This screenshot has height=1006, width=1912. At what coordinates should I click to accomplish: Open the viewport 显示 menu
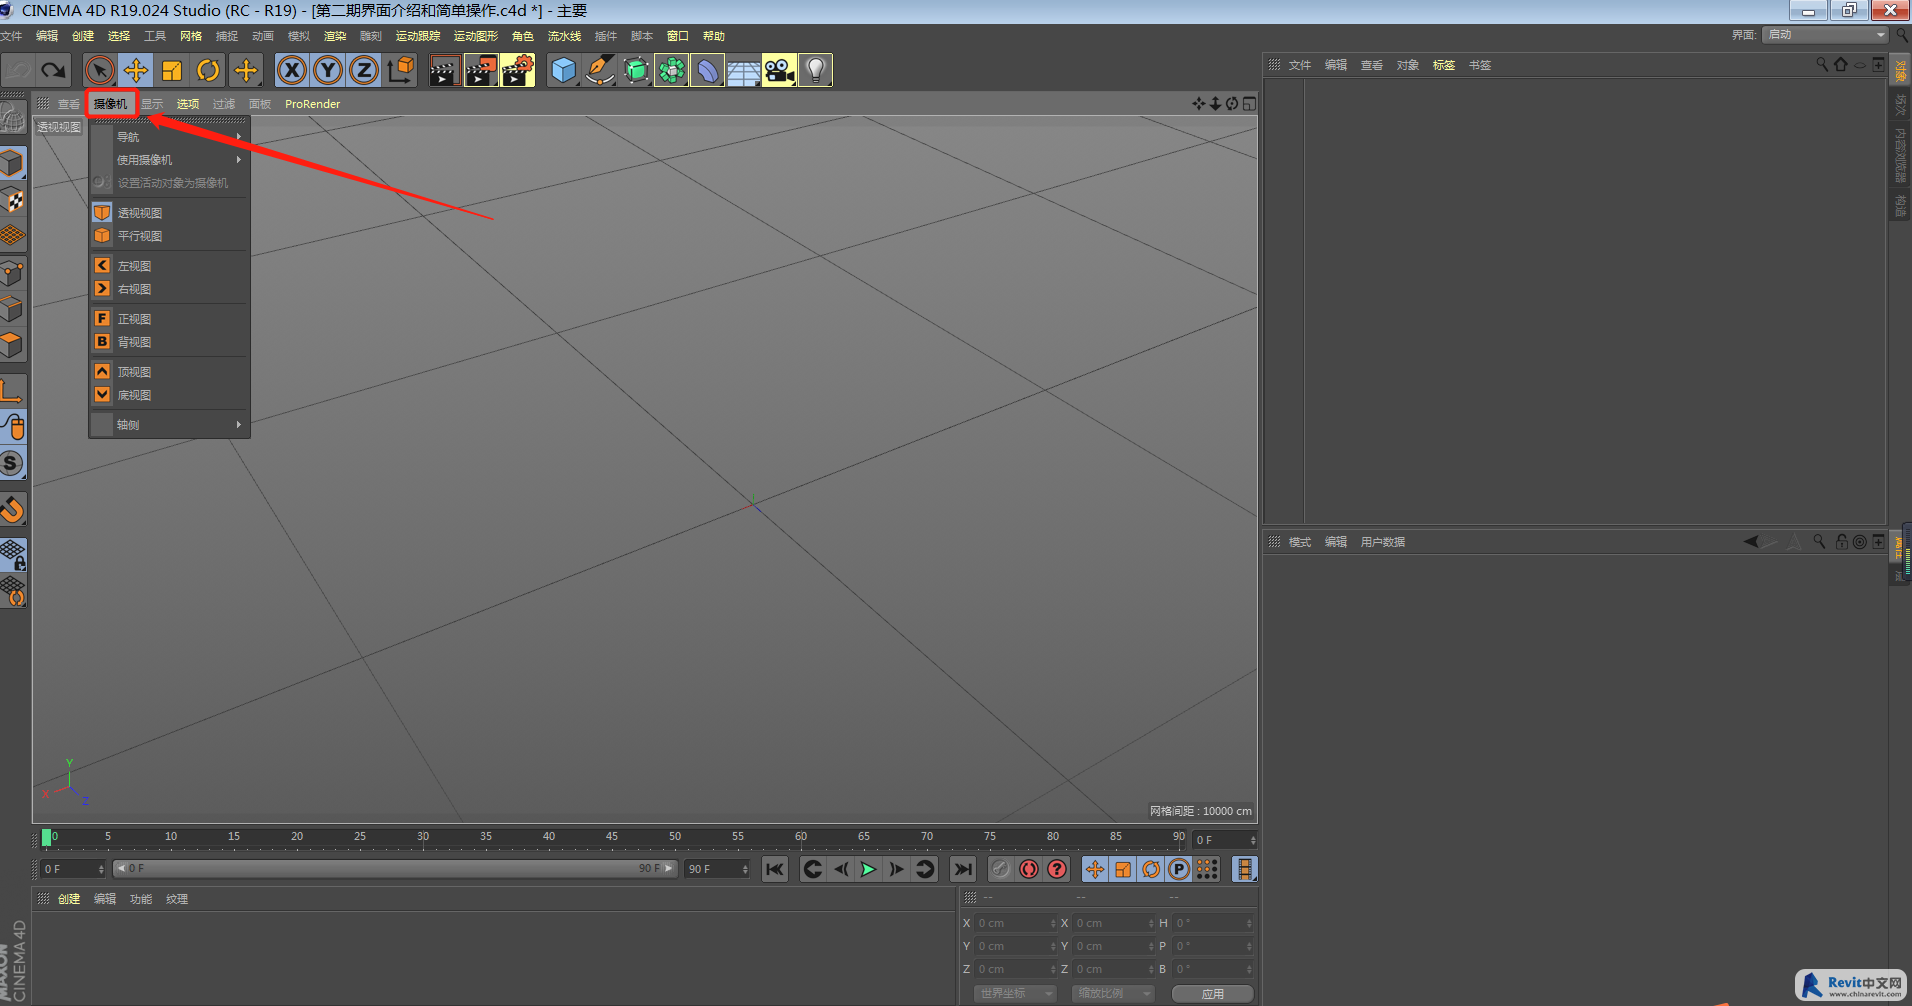point(152,104)
